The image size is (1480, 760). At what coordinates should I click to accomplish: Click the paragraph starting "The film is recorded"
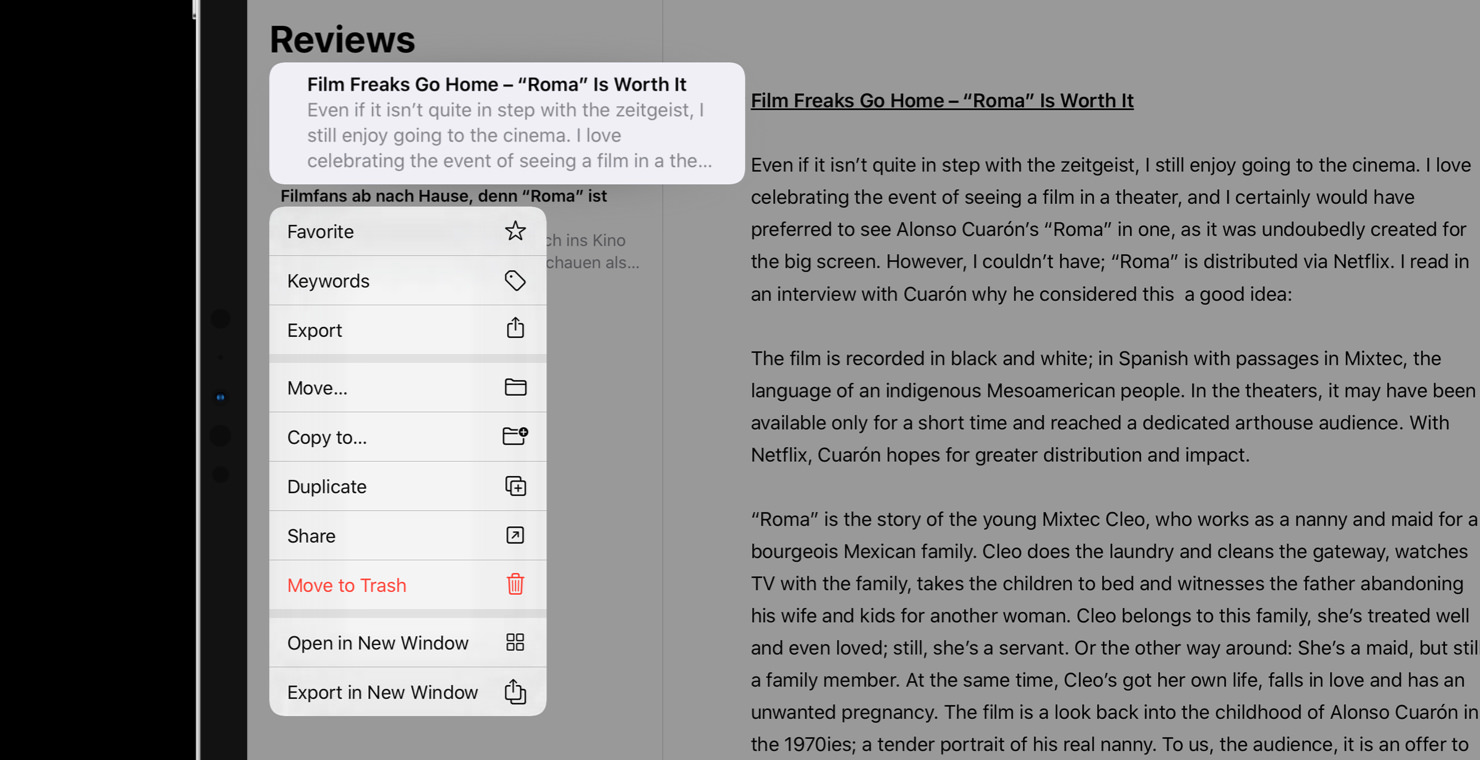point(1113,406)
